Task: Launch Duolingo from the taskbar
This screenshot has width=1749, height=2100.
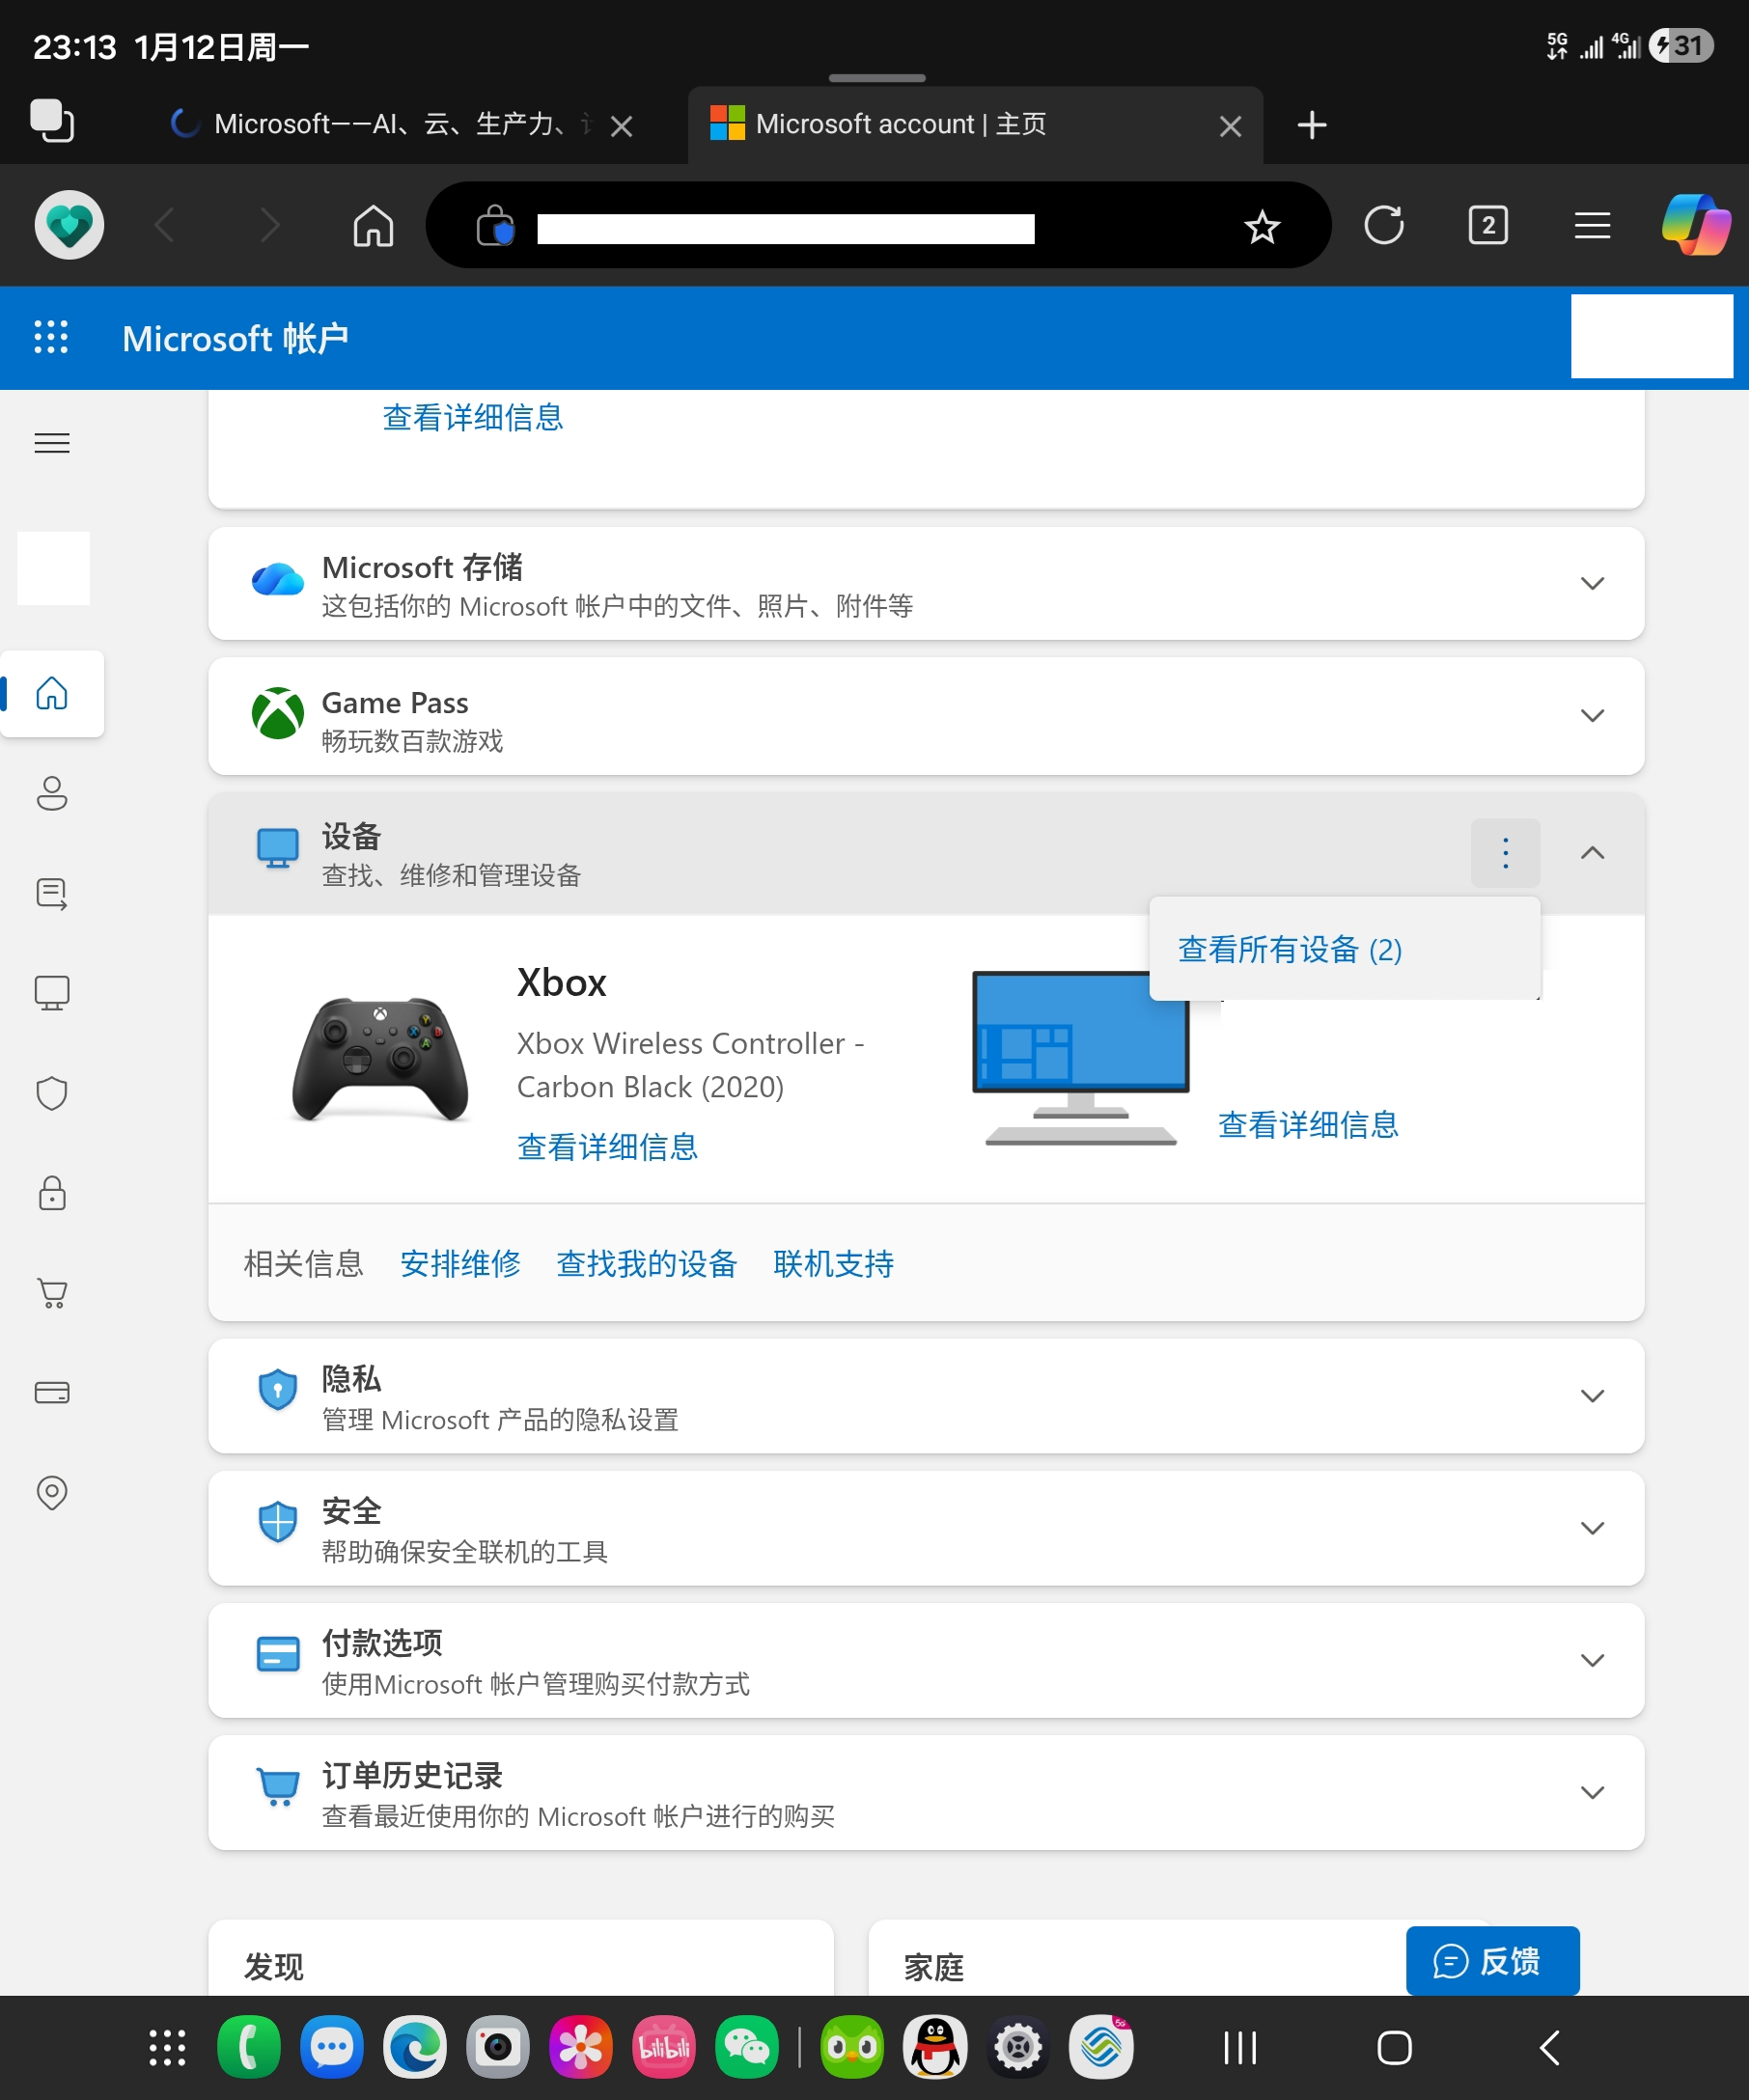Action: point(852,2047)
